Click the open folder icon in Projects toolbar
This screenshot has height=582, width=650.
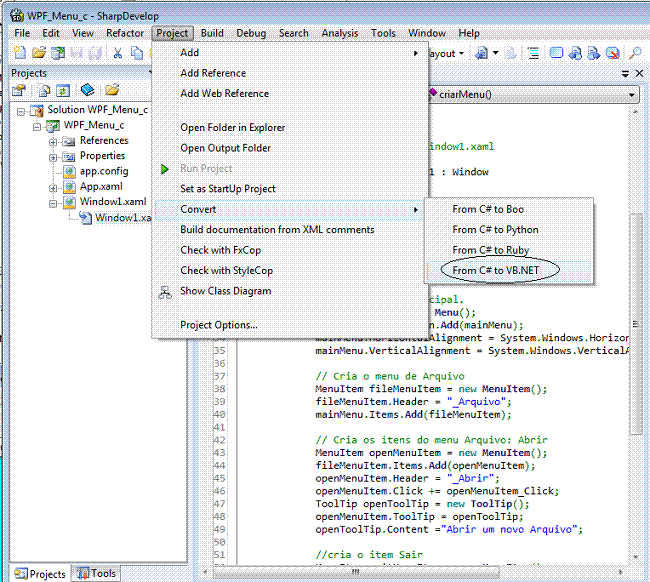(112, 90)
